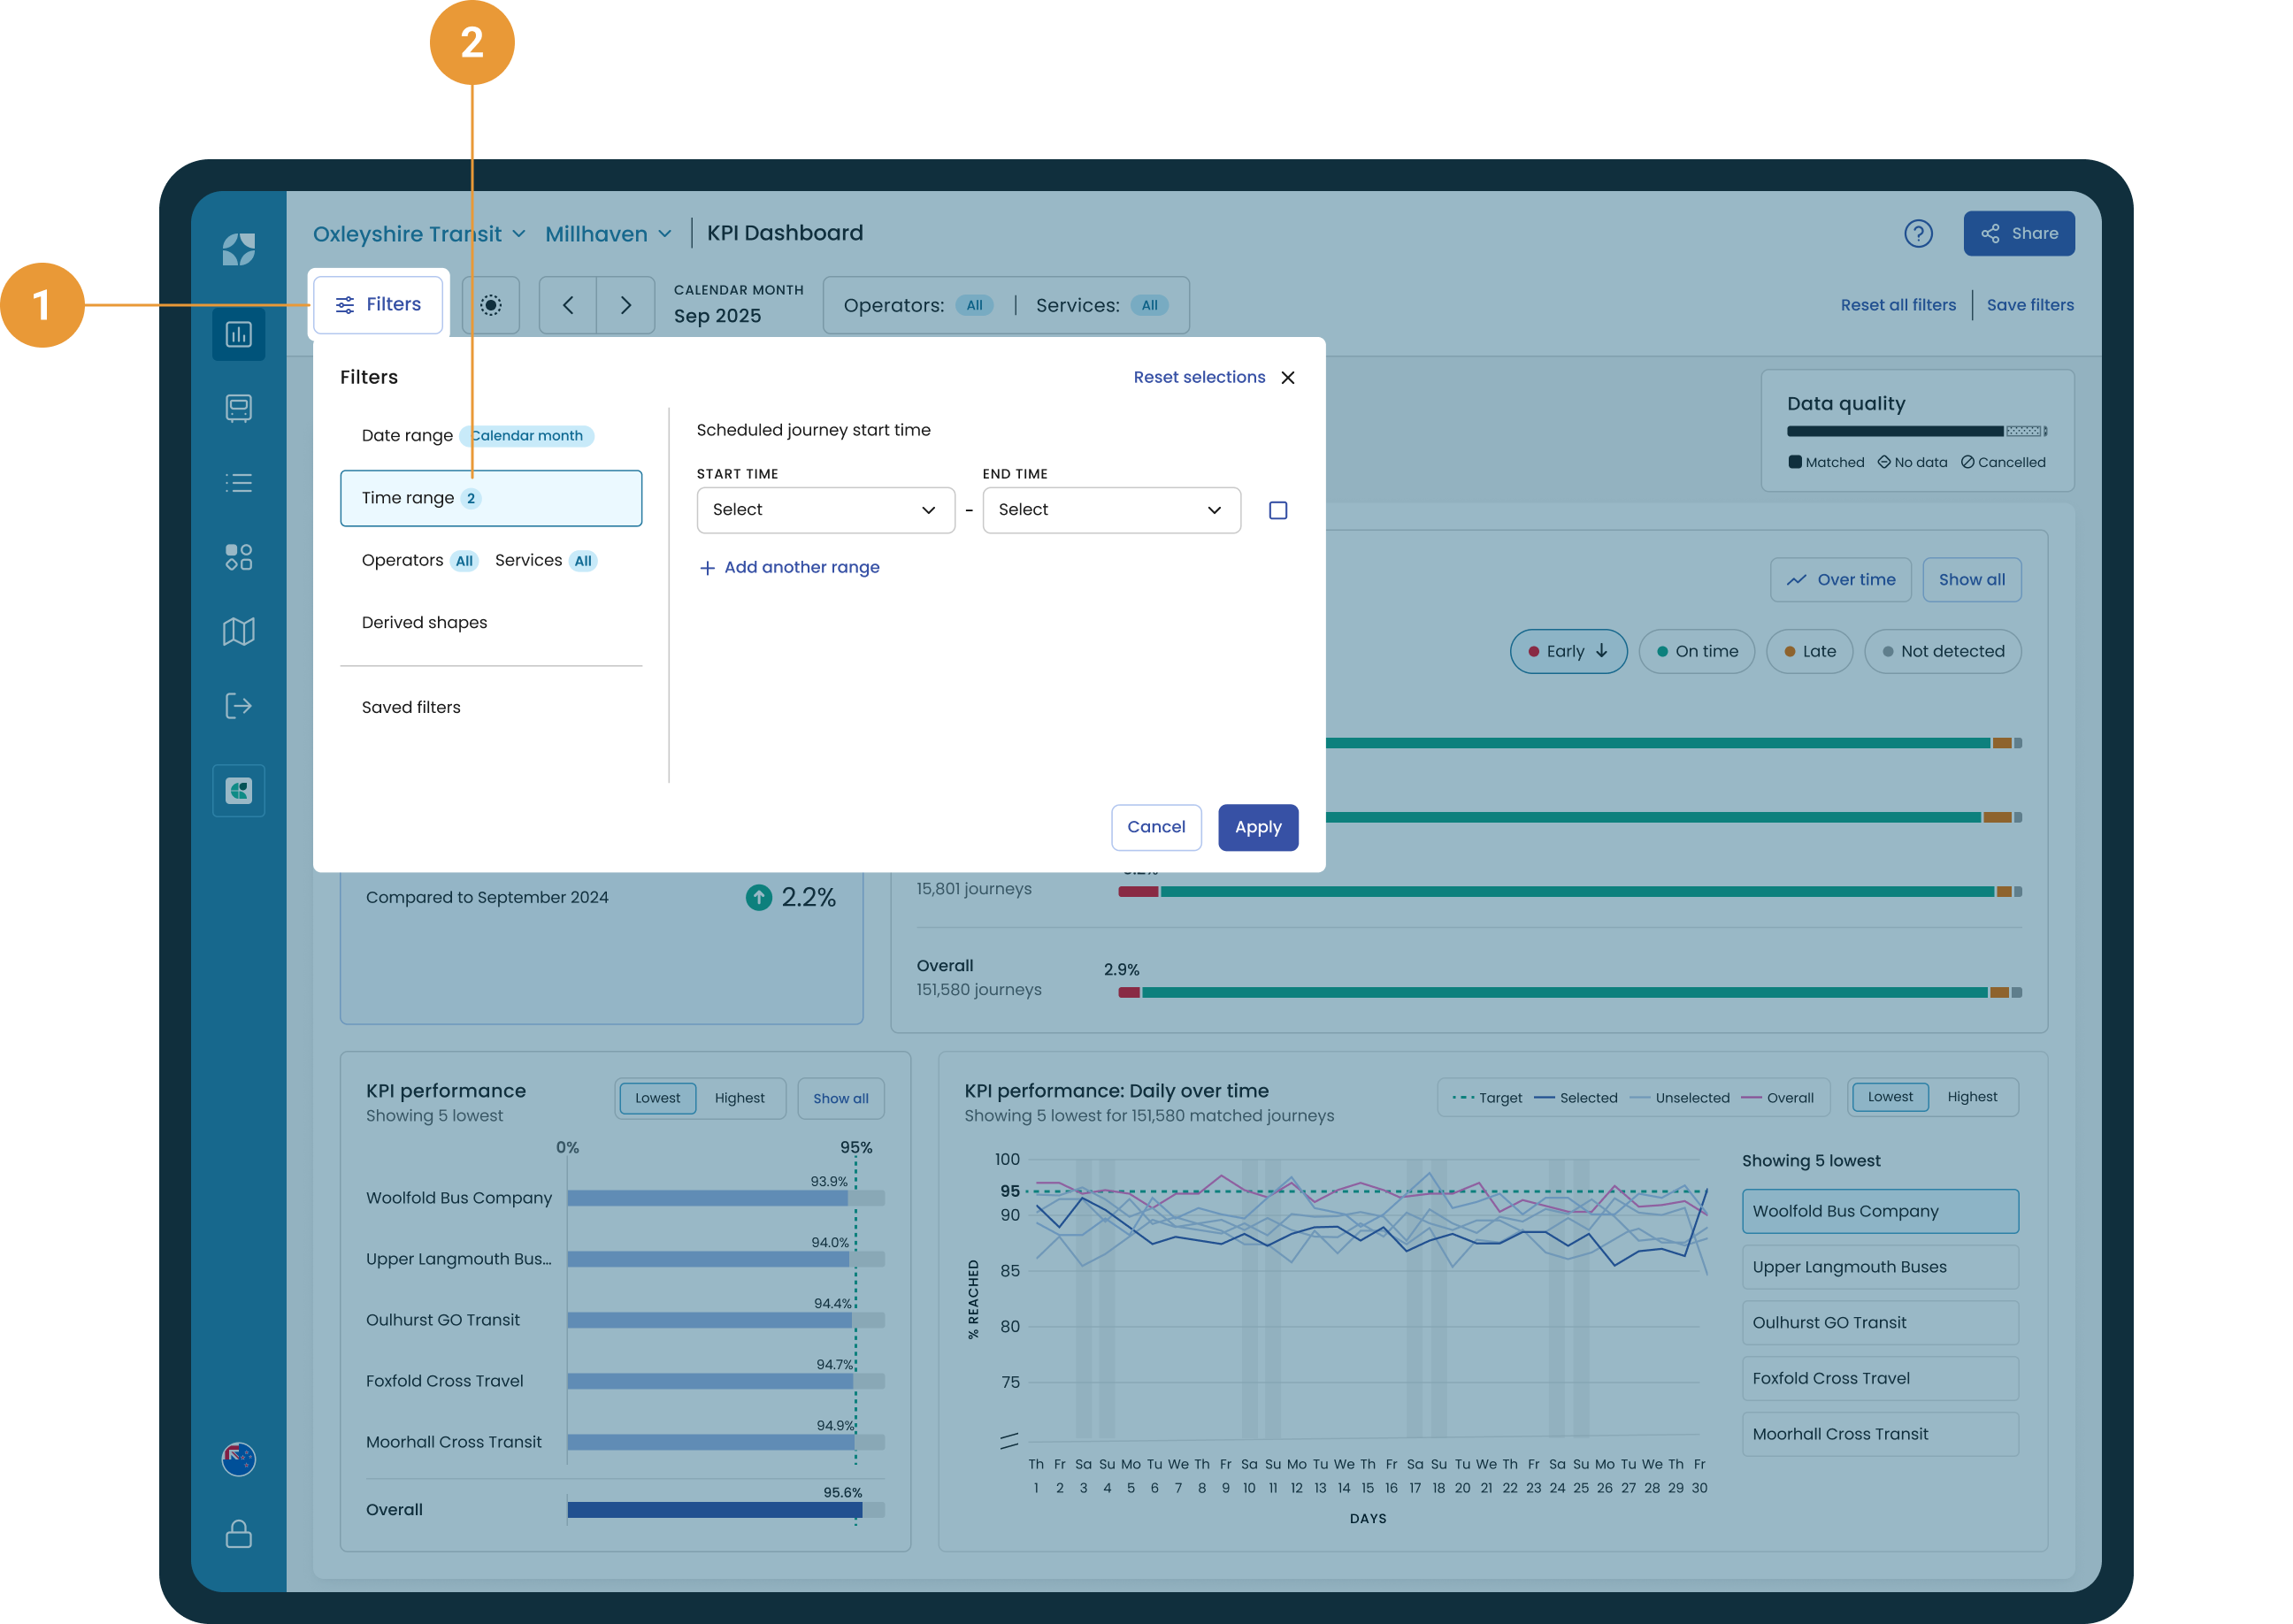
Task: Open the Start time Select dropdown
Action: pos(825,510)
